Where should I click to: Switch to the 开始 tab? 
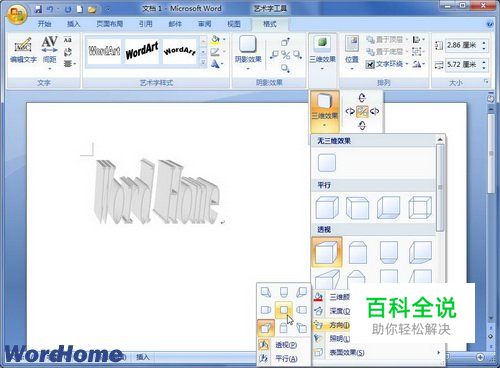click(x=44, y=24)
